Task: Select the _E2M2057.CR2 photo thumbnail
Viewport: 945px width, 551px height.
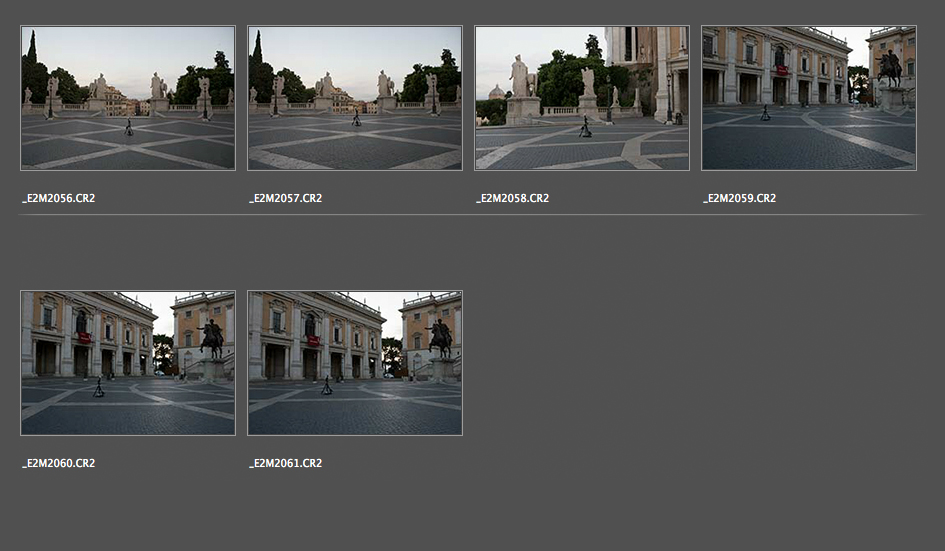Action: (x=355, y=98)
